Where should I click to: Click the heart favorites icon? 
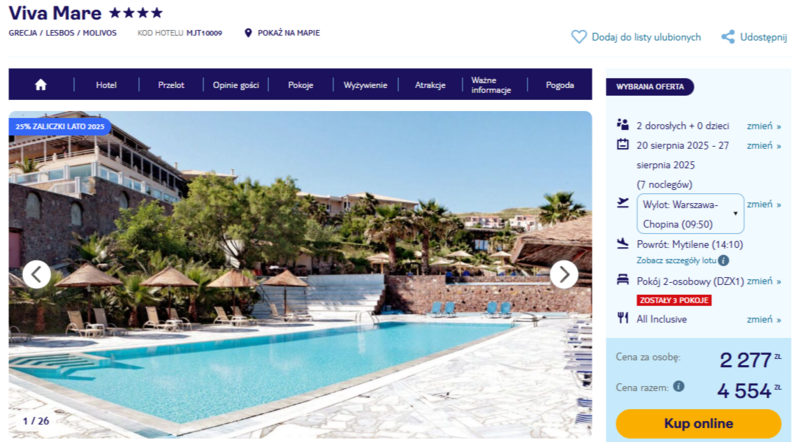(x=579, y=37)
